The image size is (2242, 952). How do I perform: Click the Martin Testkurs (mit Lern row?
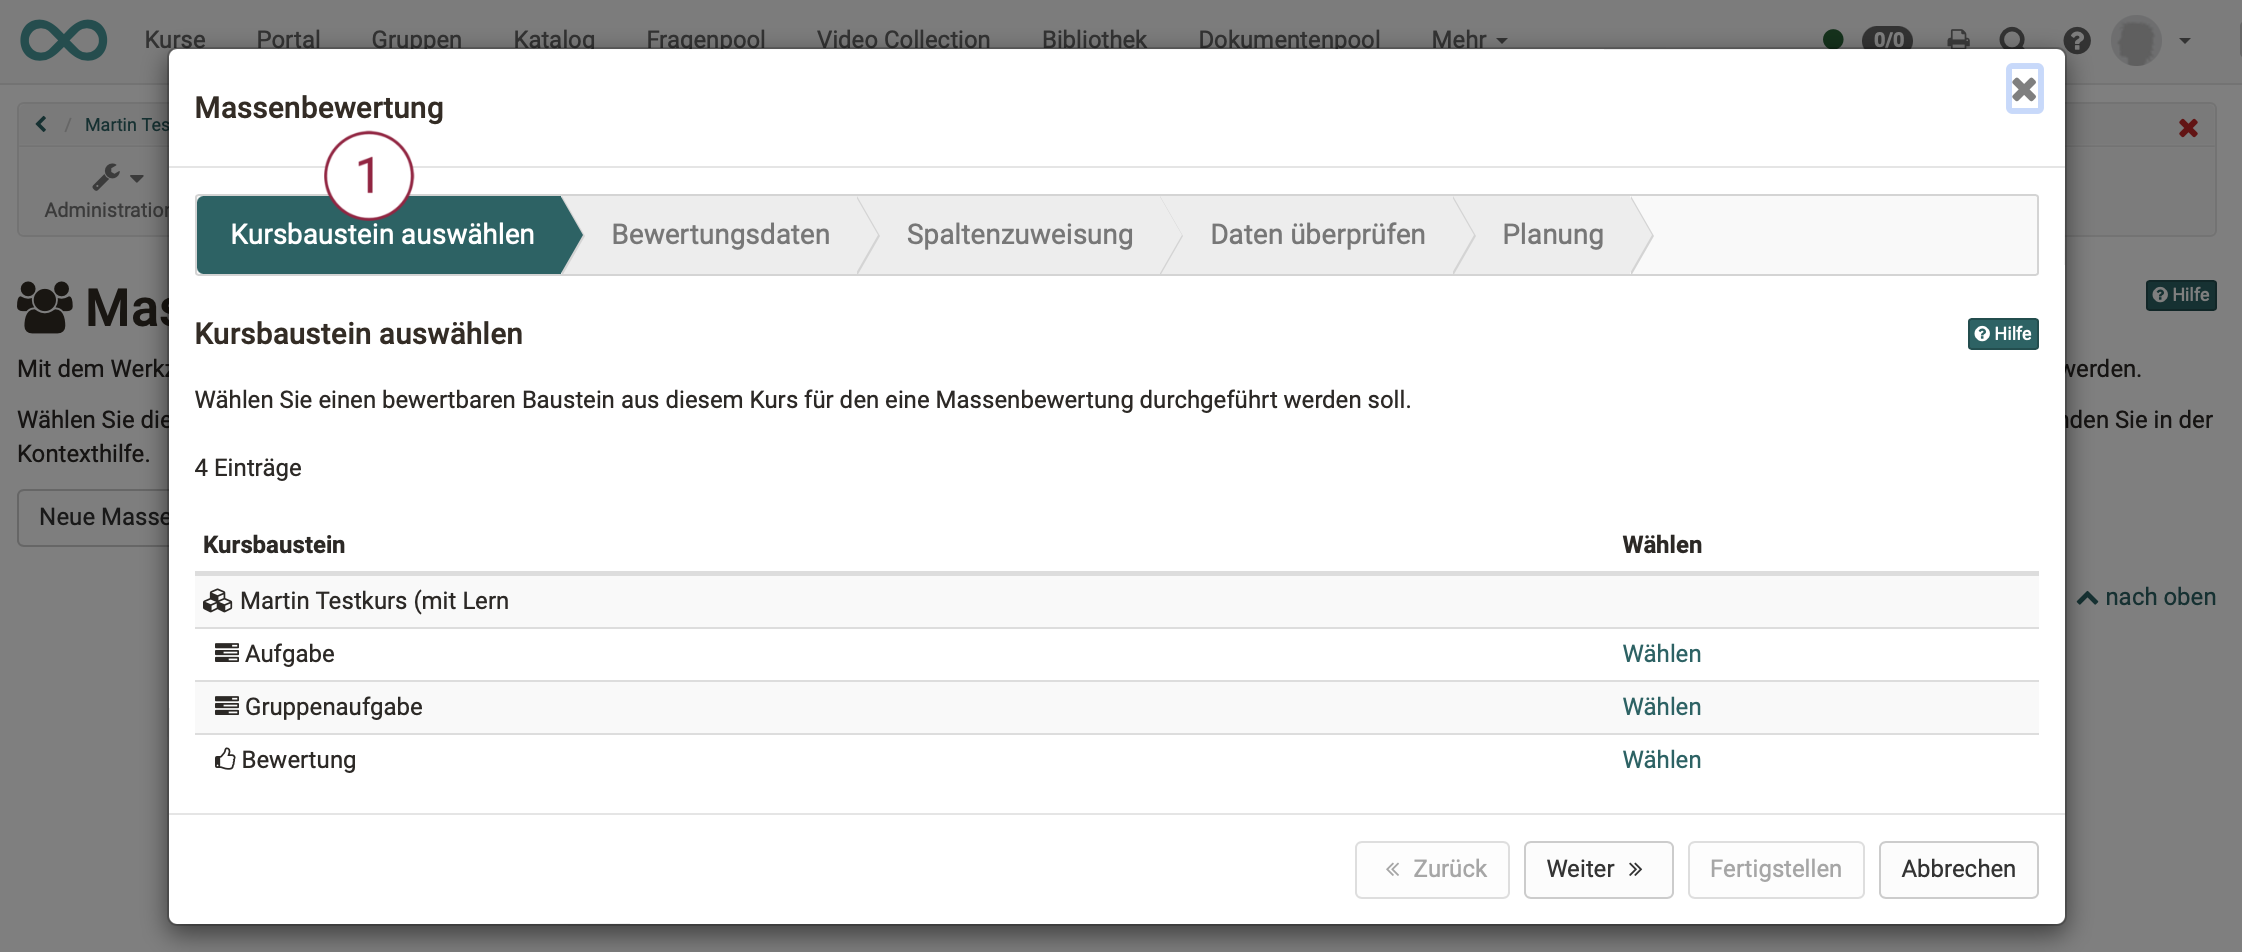[x=1116, y=601]
